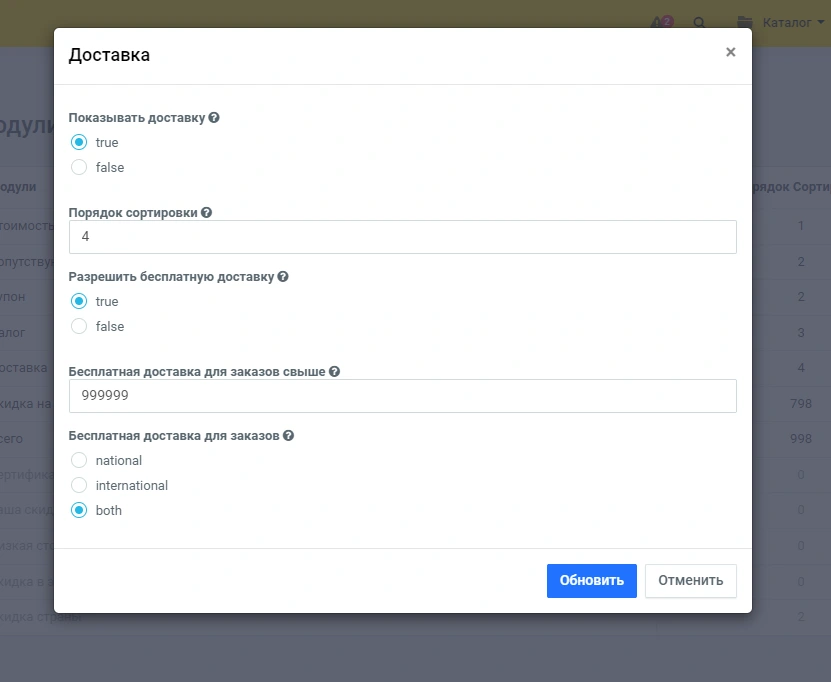Click help icon beside "Показывать доставку"
Viewport: 831px width, 682px height.
pyautogui.click(x=214, y=118)
